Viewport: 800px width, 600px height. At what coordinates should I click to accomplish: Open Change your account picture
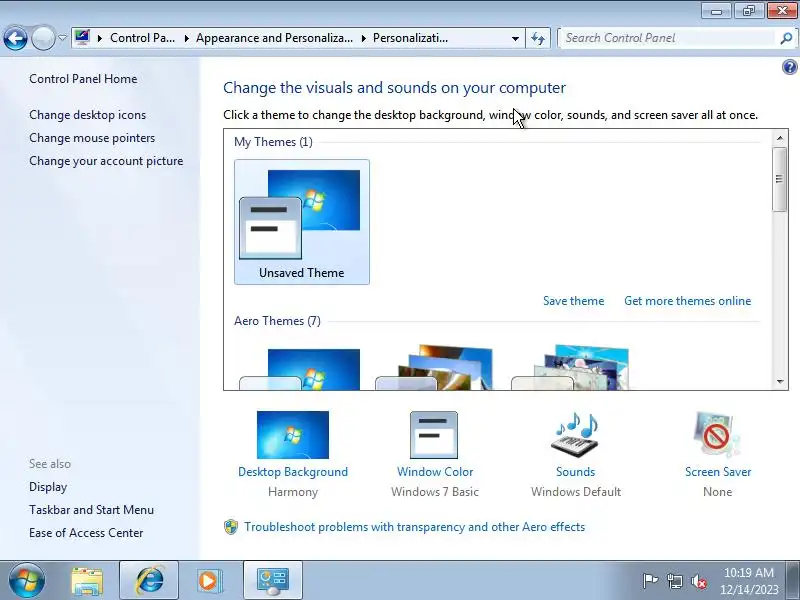[x=106, y=161]
